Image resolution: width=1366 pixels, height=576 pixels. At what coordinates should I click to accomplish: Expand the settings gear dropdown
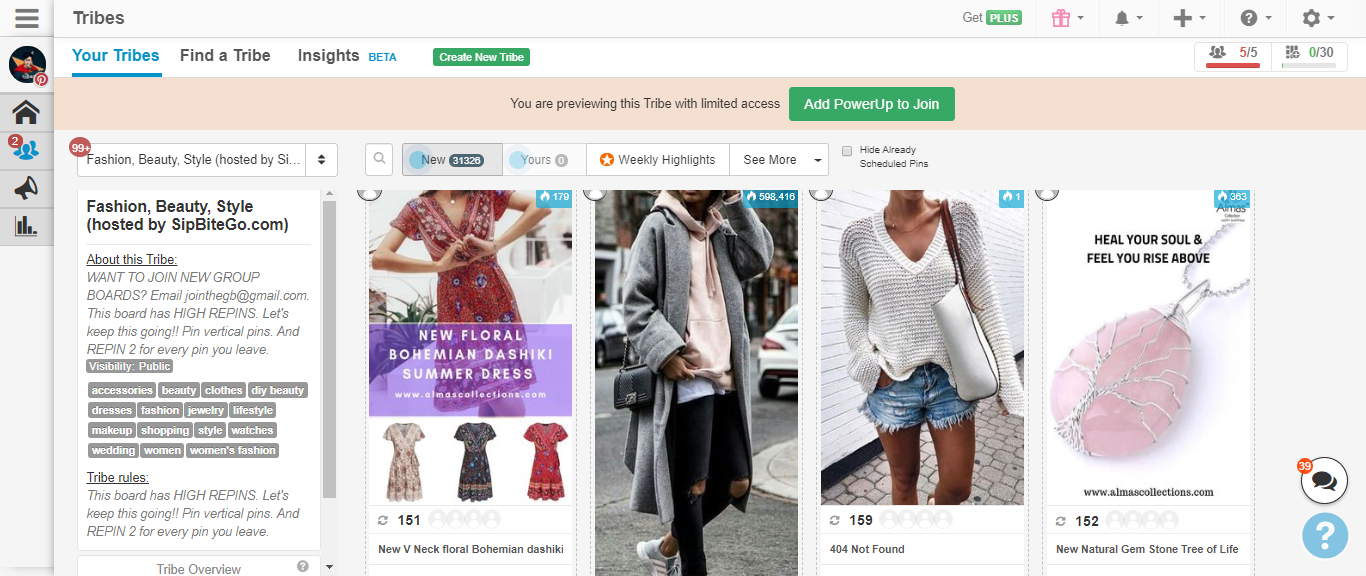click(1318, 18)
